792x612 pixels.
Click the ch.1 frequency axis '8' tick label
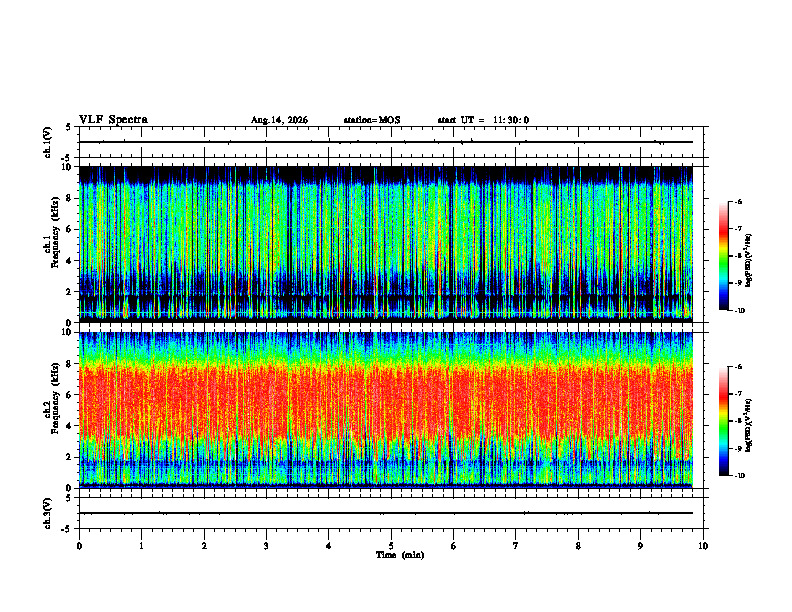click(71, 198)
